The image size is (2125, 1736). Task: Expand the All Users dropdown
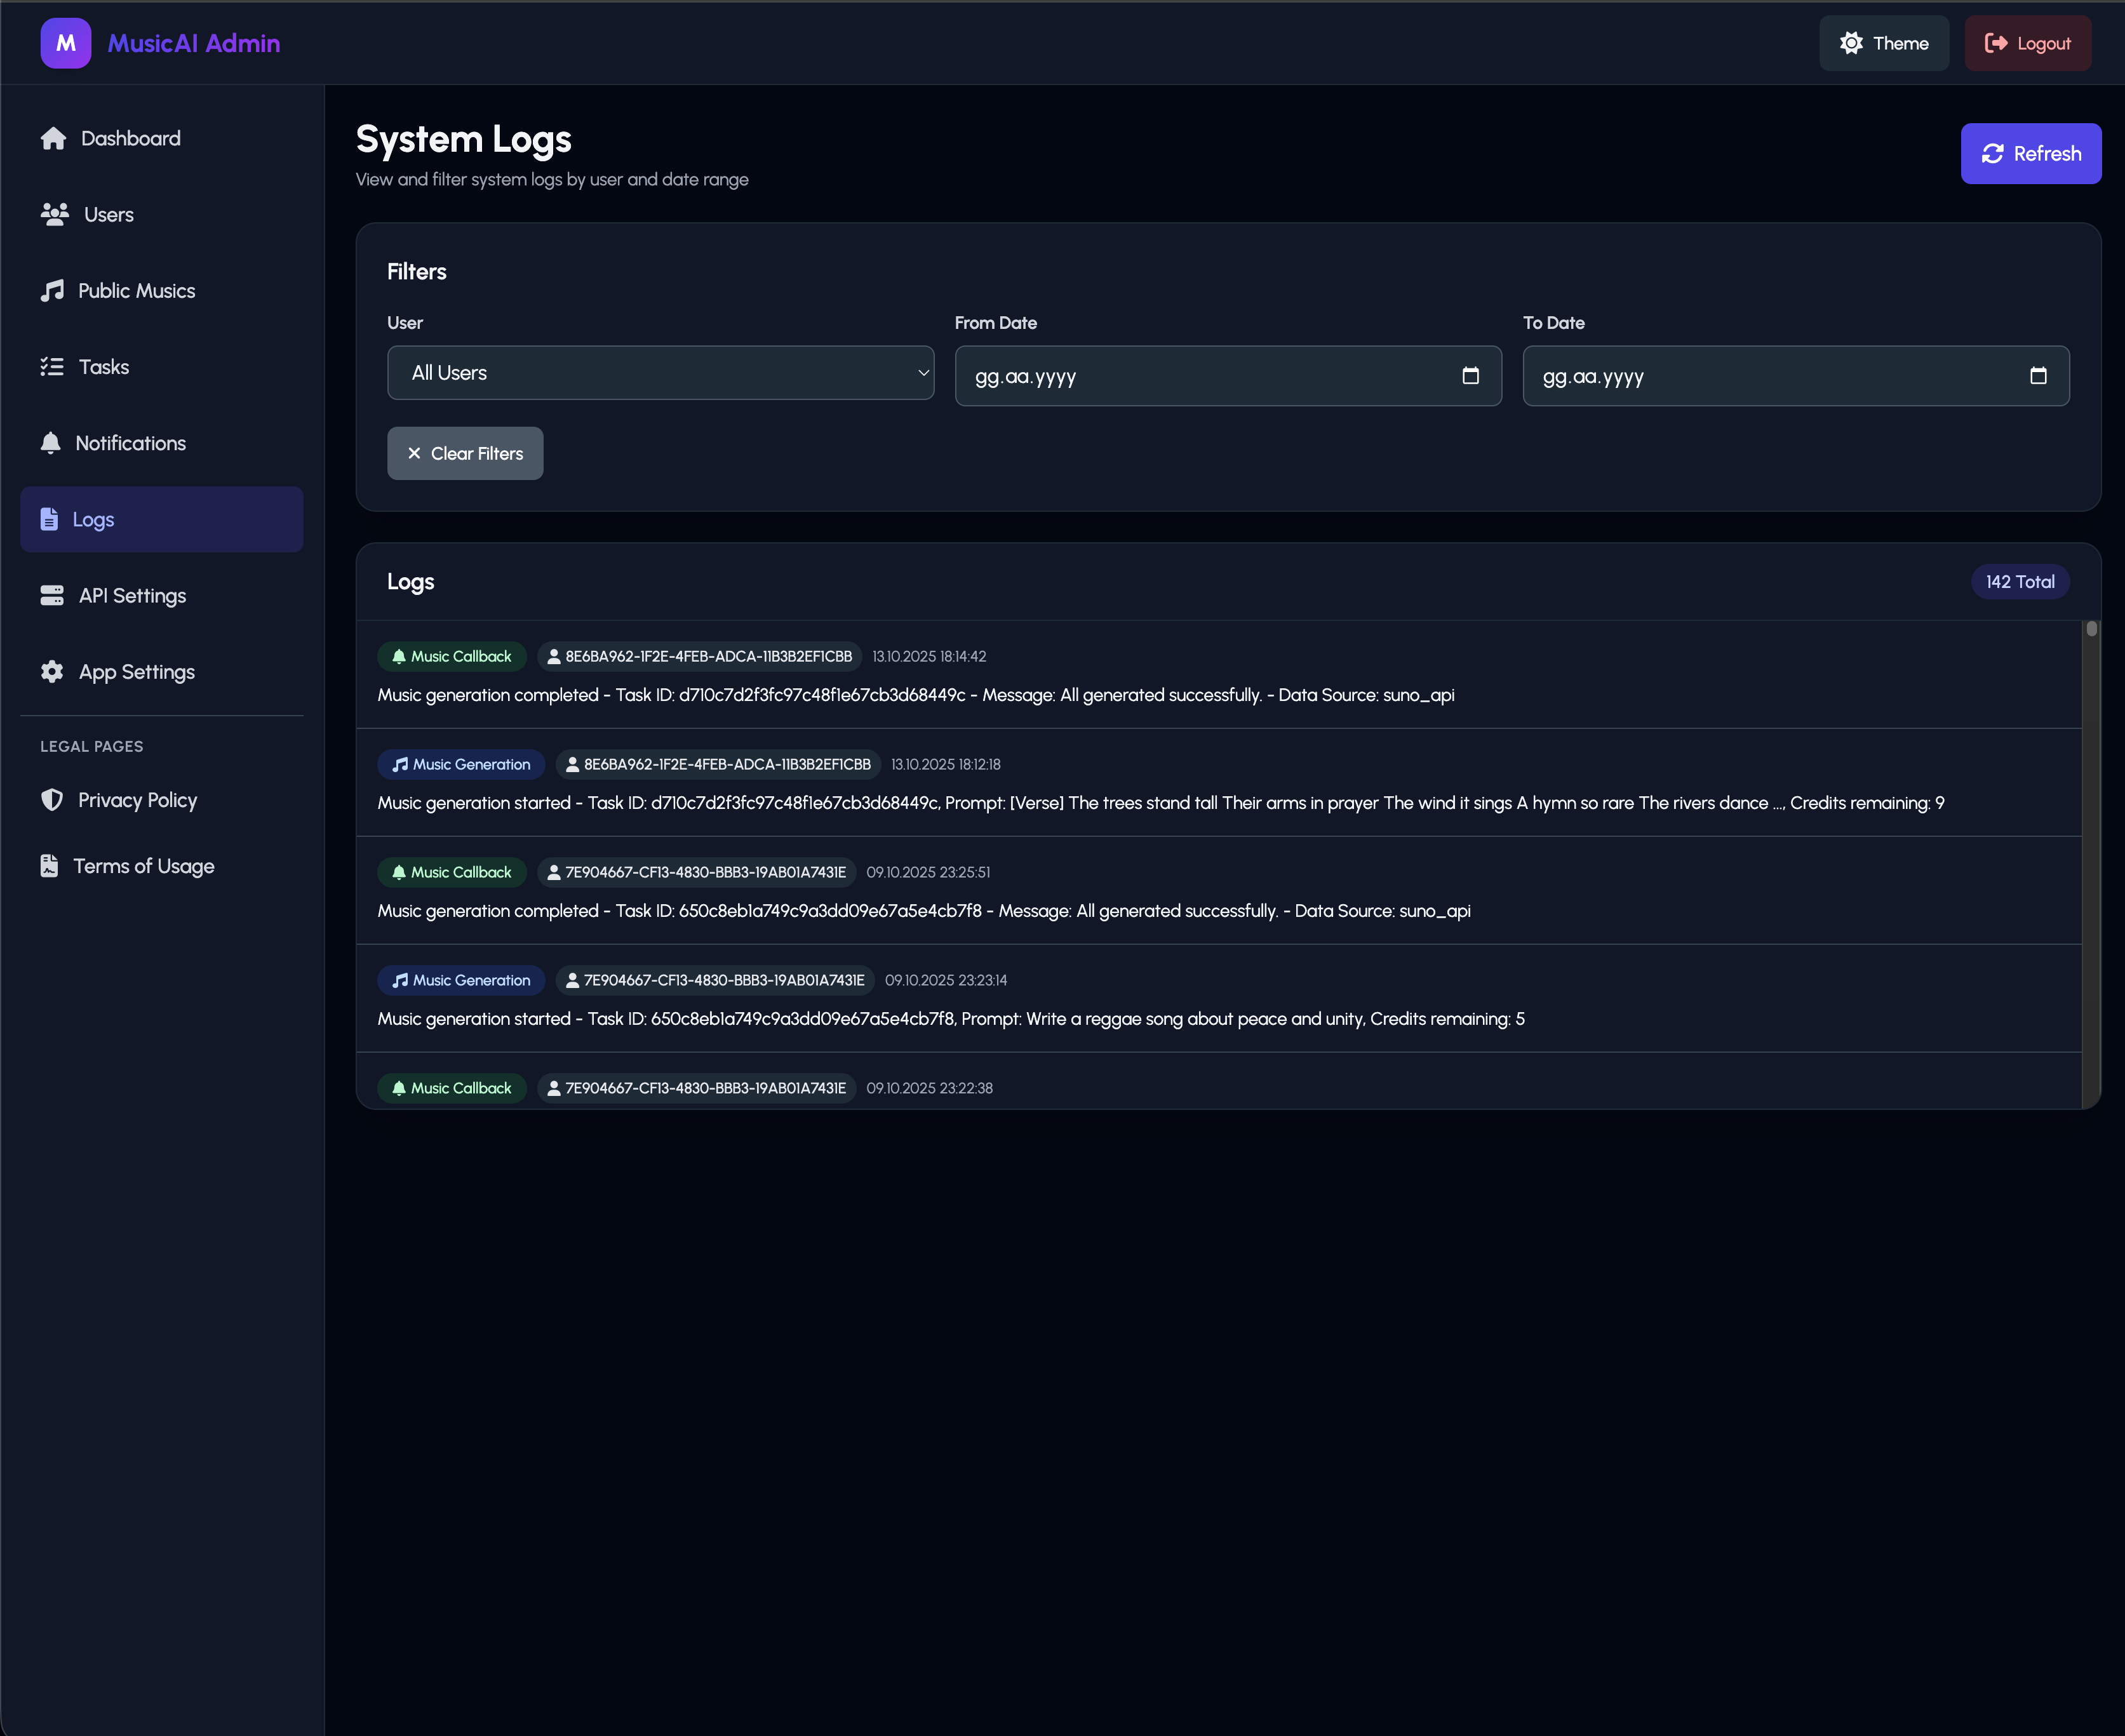[x=660, y=373]
